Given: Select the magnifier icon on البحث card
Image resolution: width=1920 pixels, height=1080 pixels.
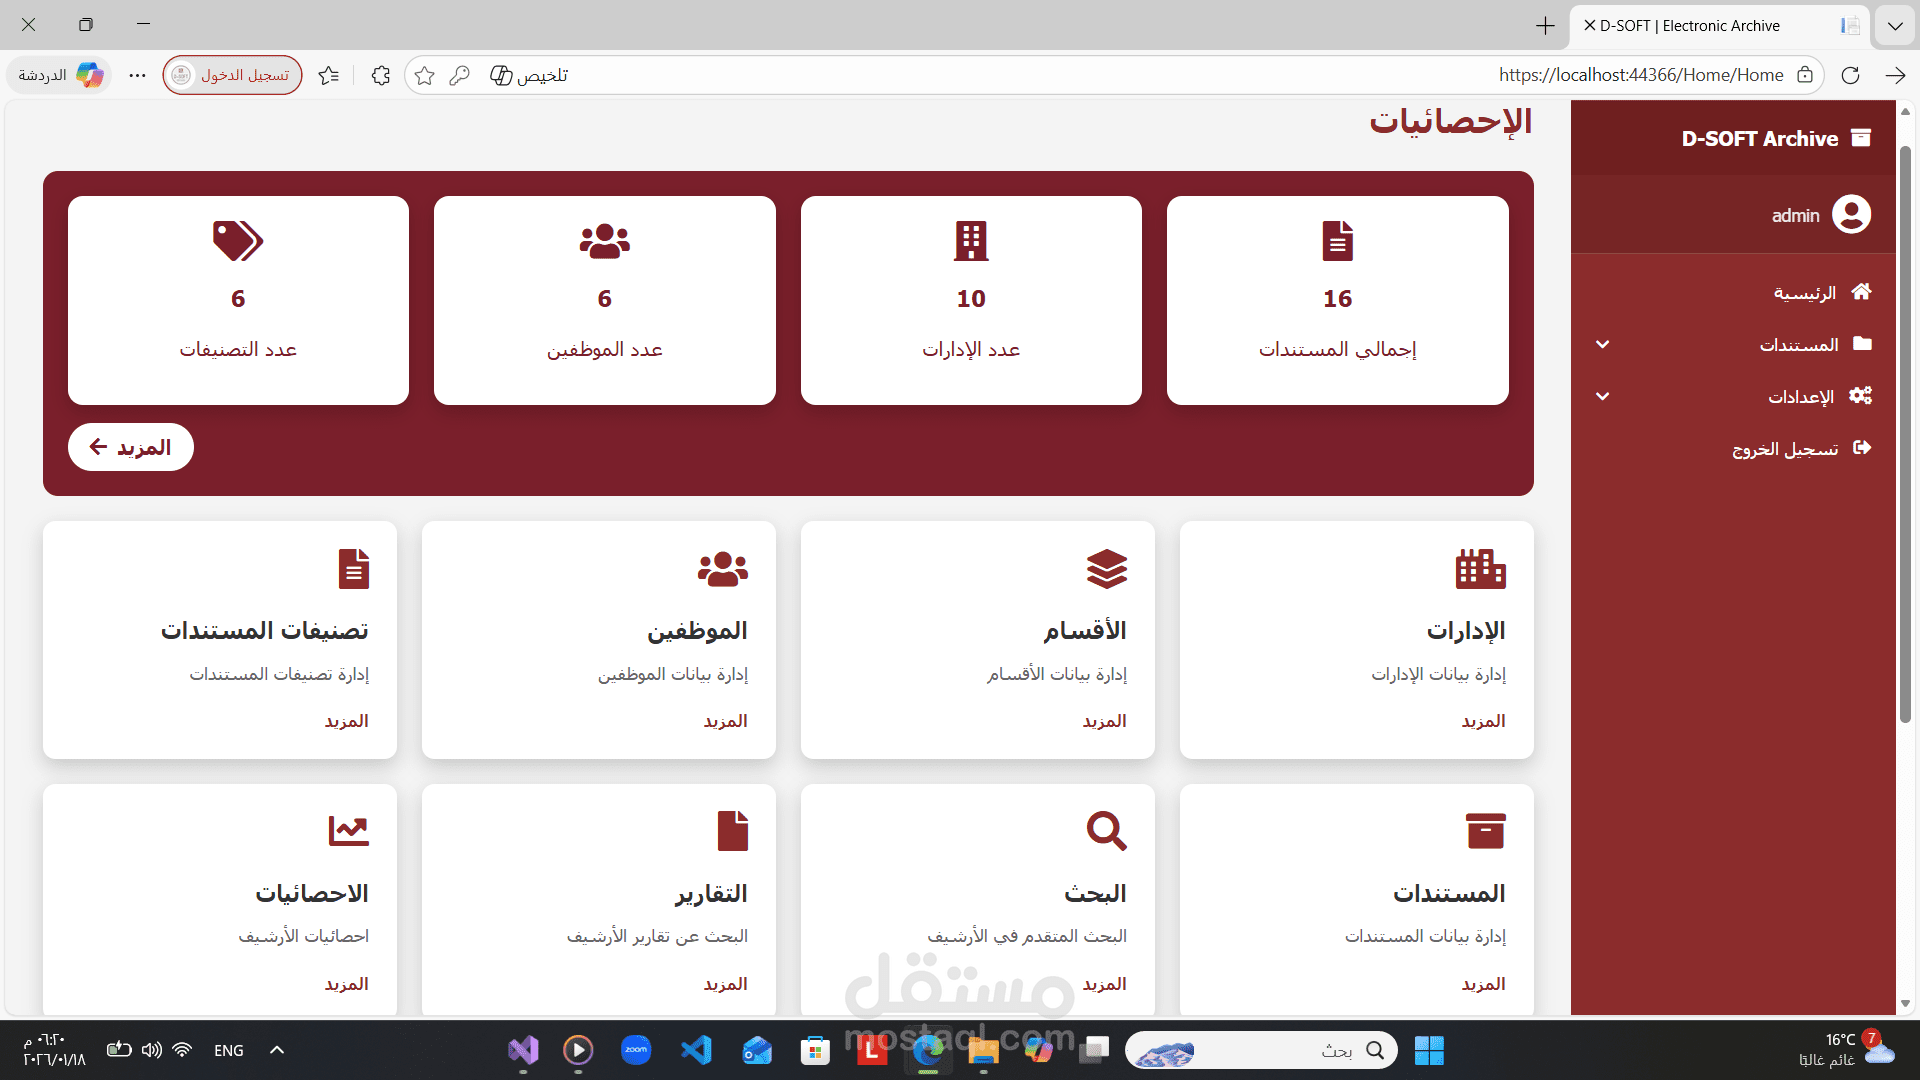Looking at the screenshot, I should [1106, 830].
